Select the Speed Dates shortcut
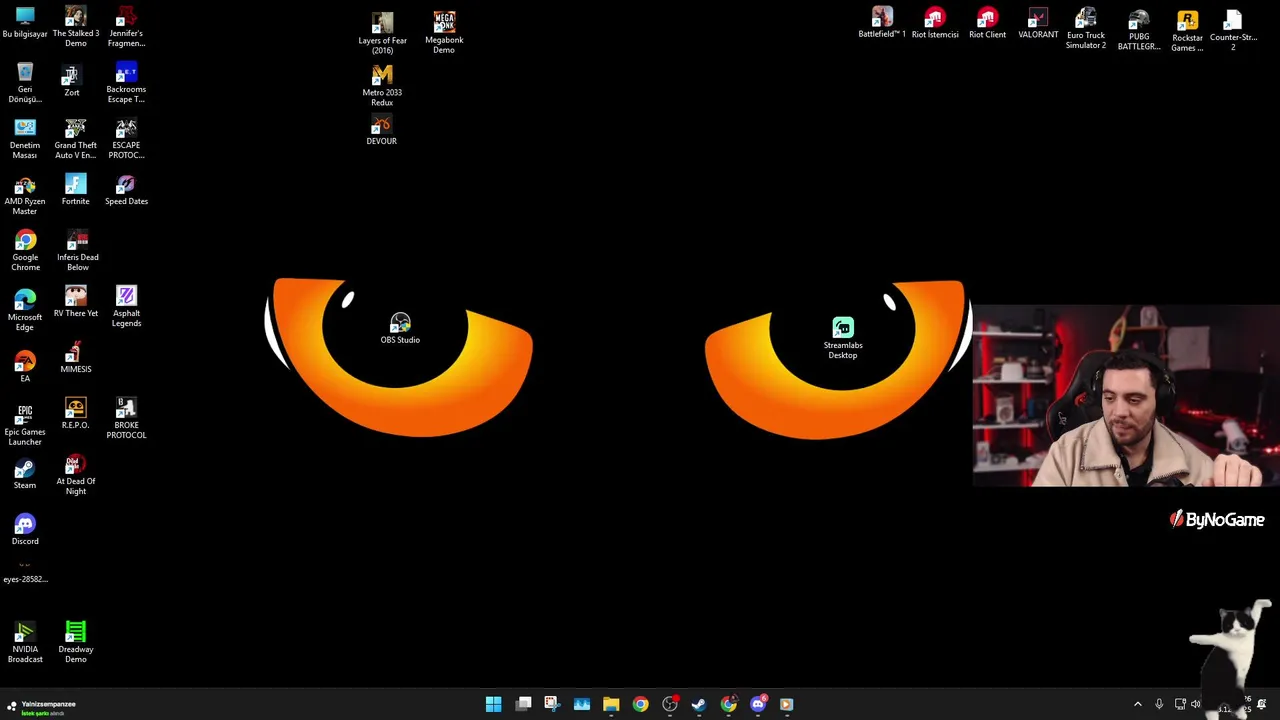Image resolution: width=1280 pixels, height=720 pixels. 126,190
